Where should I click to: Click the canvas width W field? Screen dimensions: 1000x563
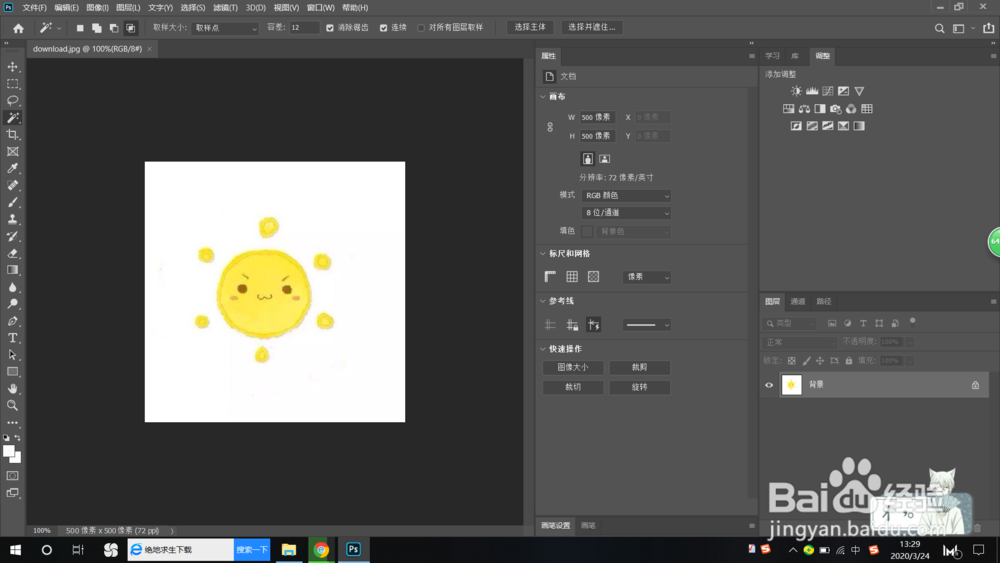click(x=597, y=117)
